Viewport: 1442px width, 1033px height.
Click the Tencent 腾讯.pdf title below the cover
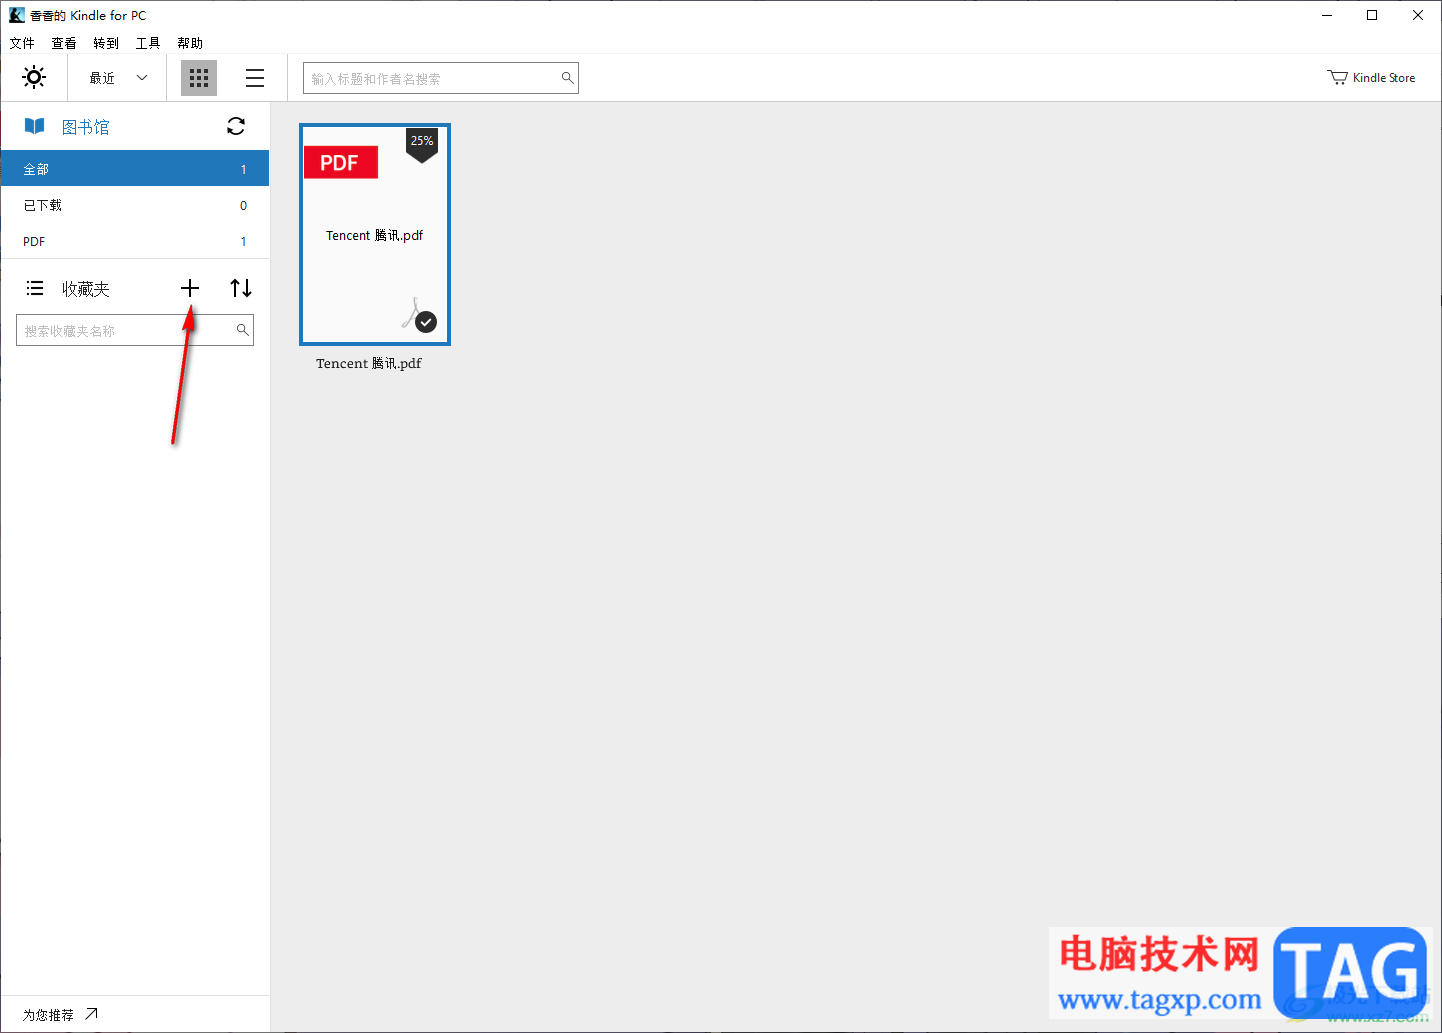tap(369, 363)
